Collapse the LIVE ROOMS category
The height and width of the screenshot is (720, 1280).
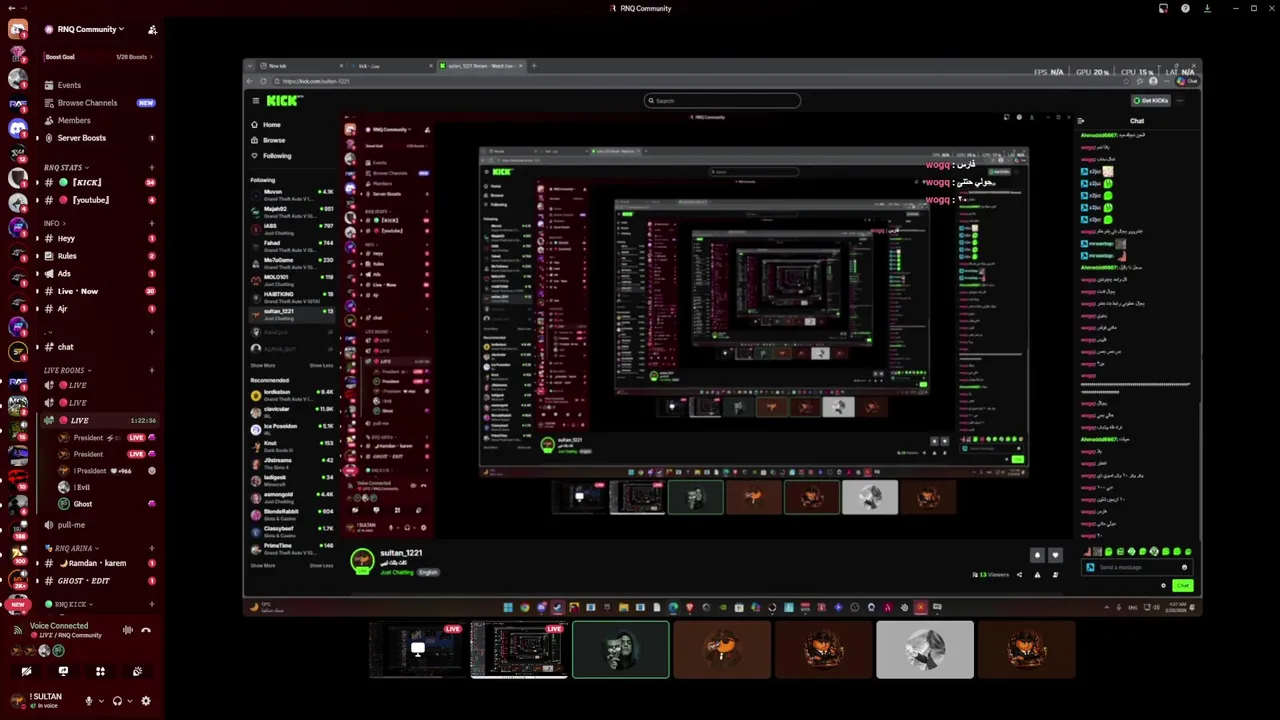[67, 371]
